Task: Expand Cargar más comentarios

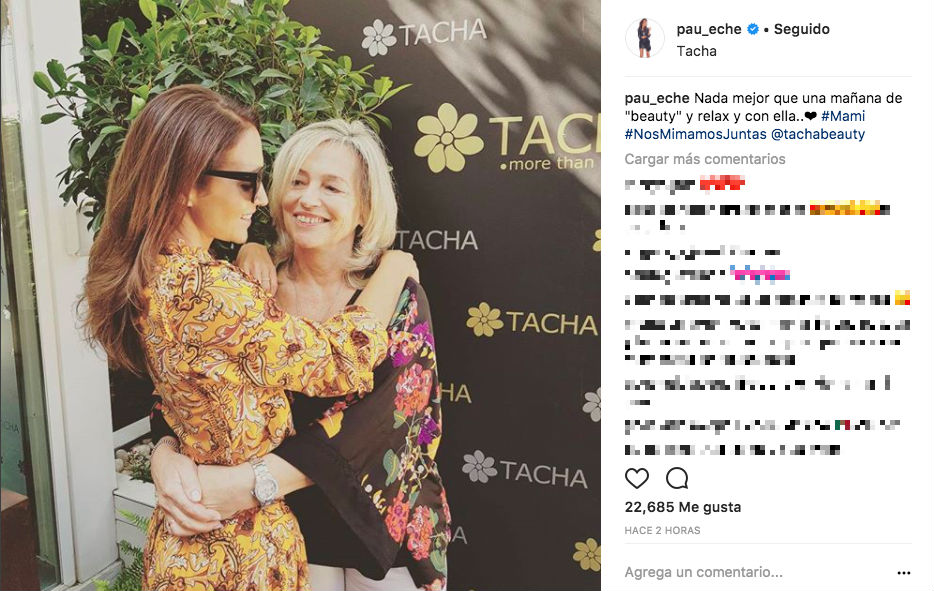Action: coord(705,159)
